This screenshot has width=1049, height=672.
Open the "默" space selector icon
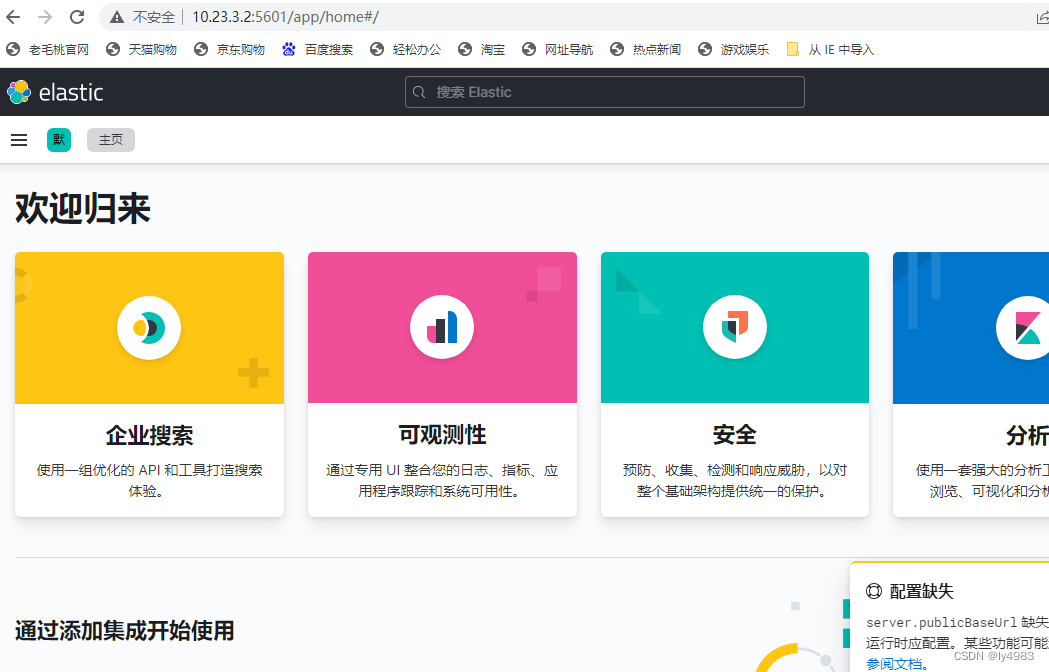pyautogui.click(x=58, y=139)
